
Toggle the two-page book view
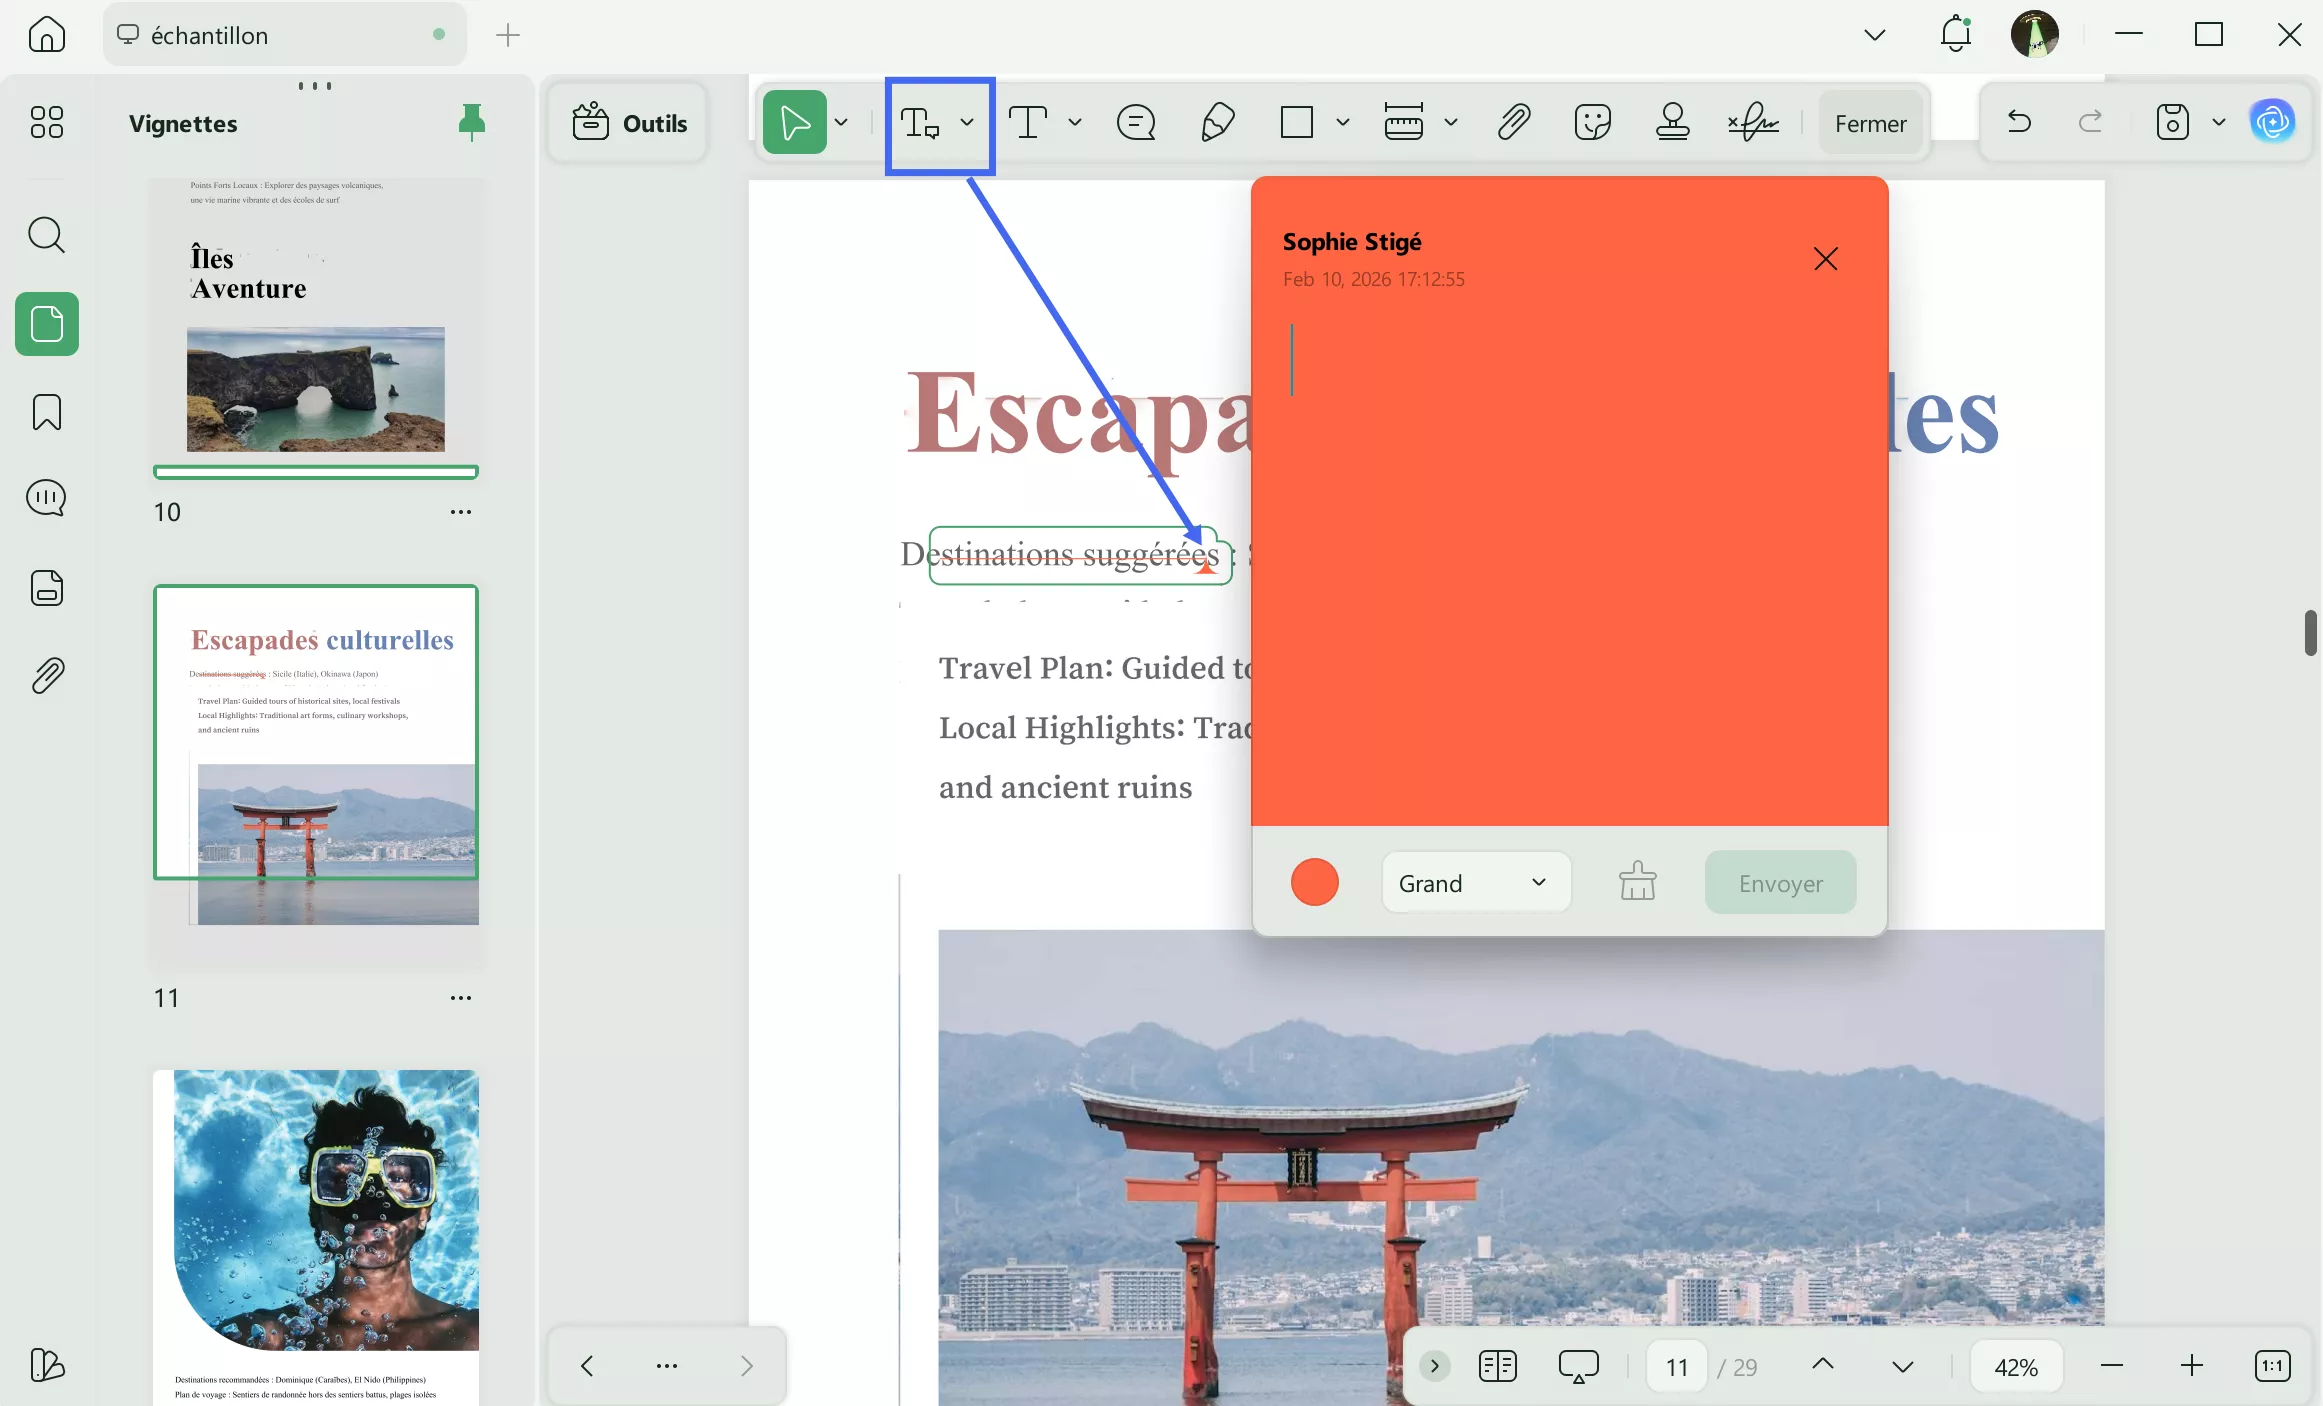click(1496, 1365)
